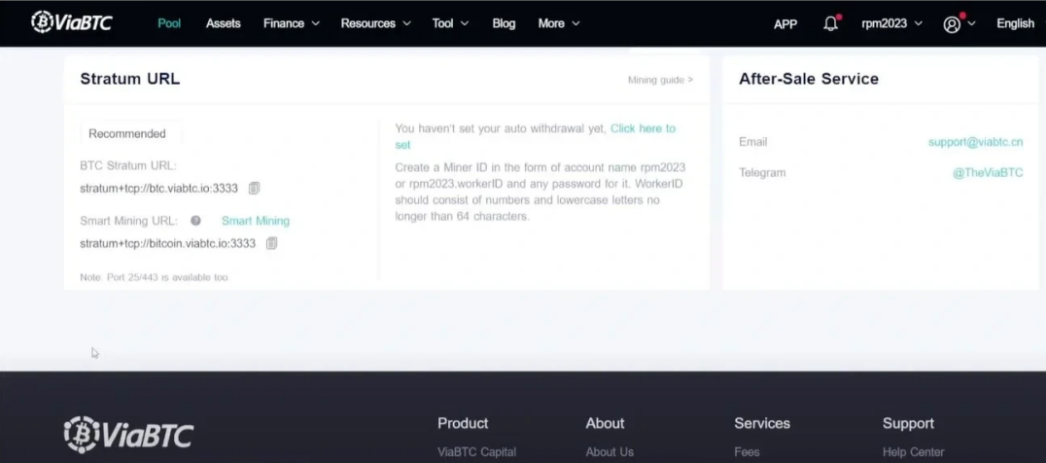This screenshot has width=1046, height=463.
Task: Open the Tool dropdown menu
Action: 450,23
